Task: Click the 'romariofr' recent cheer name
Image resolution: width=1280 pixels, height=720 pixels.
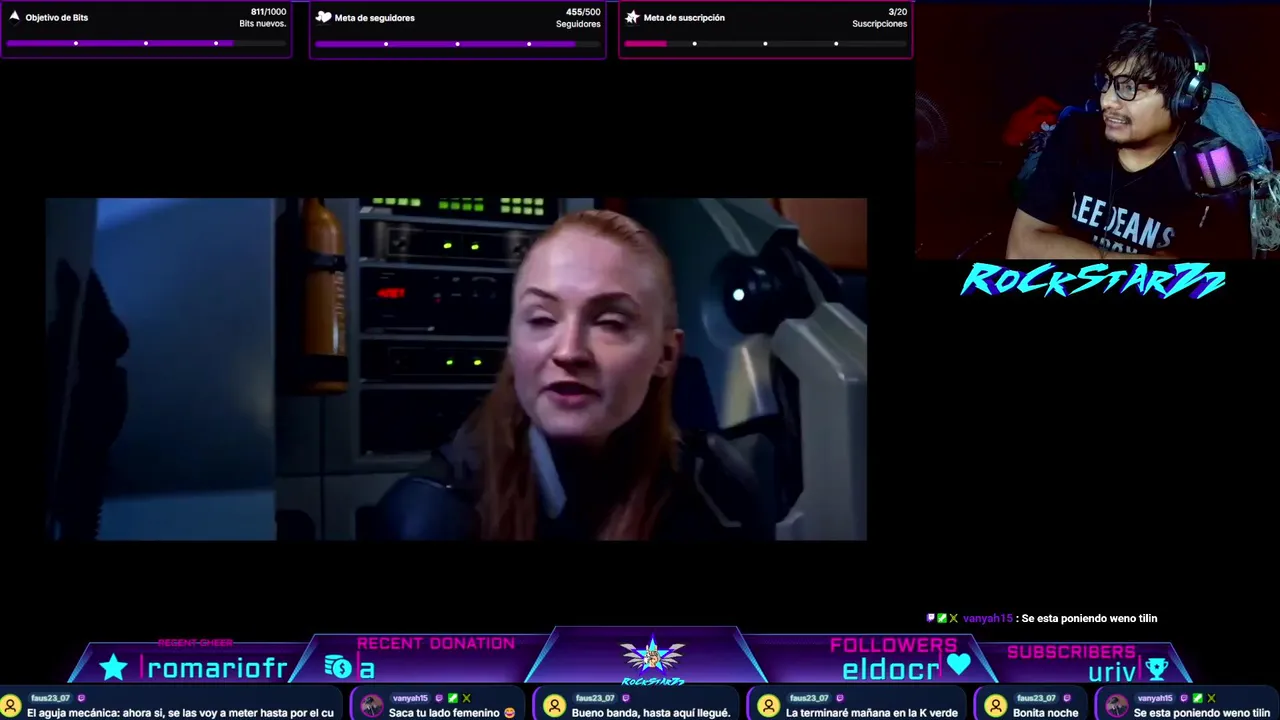Action: coord(217,668)
